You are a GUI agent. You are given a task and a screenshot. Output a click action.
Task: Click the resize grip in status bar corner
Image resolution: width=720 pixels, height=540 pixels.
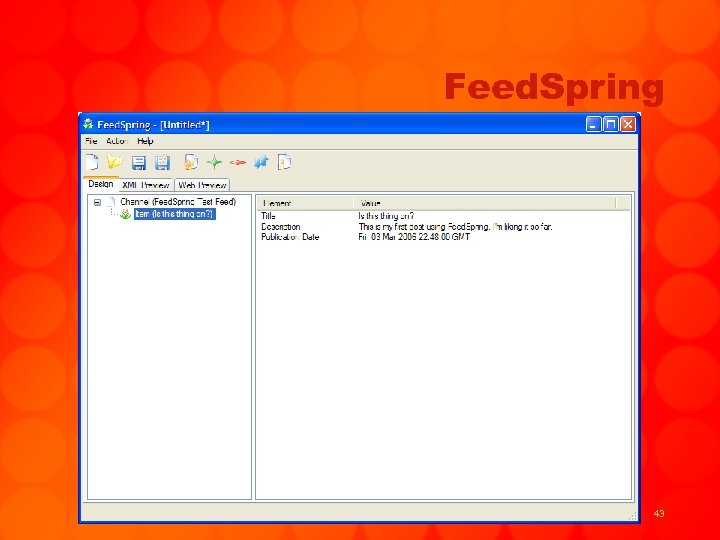[x=633, y=516]
